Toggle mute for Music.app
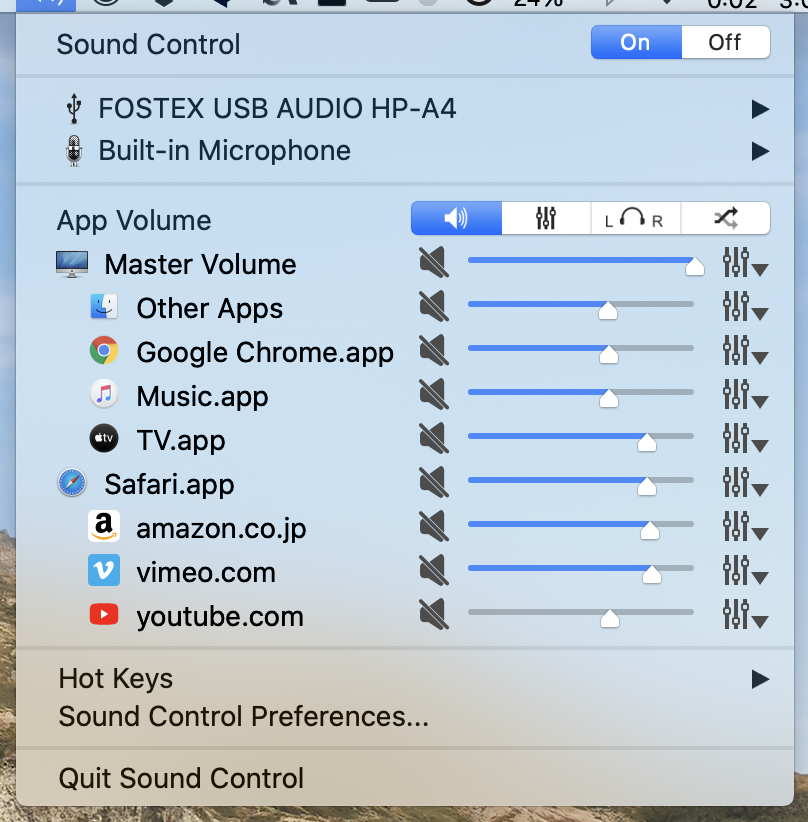The height and width of the screenshot is (822, 808). click(434, 394)
